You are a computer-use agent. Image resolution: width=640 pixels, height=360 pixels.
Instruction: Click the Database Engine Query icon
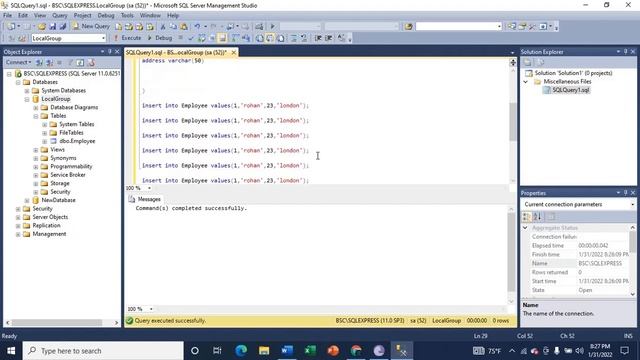[x=118, y=27]
